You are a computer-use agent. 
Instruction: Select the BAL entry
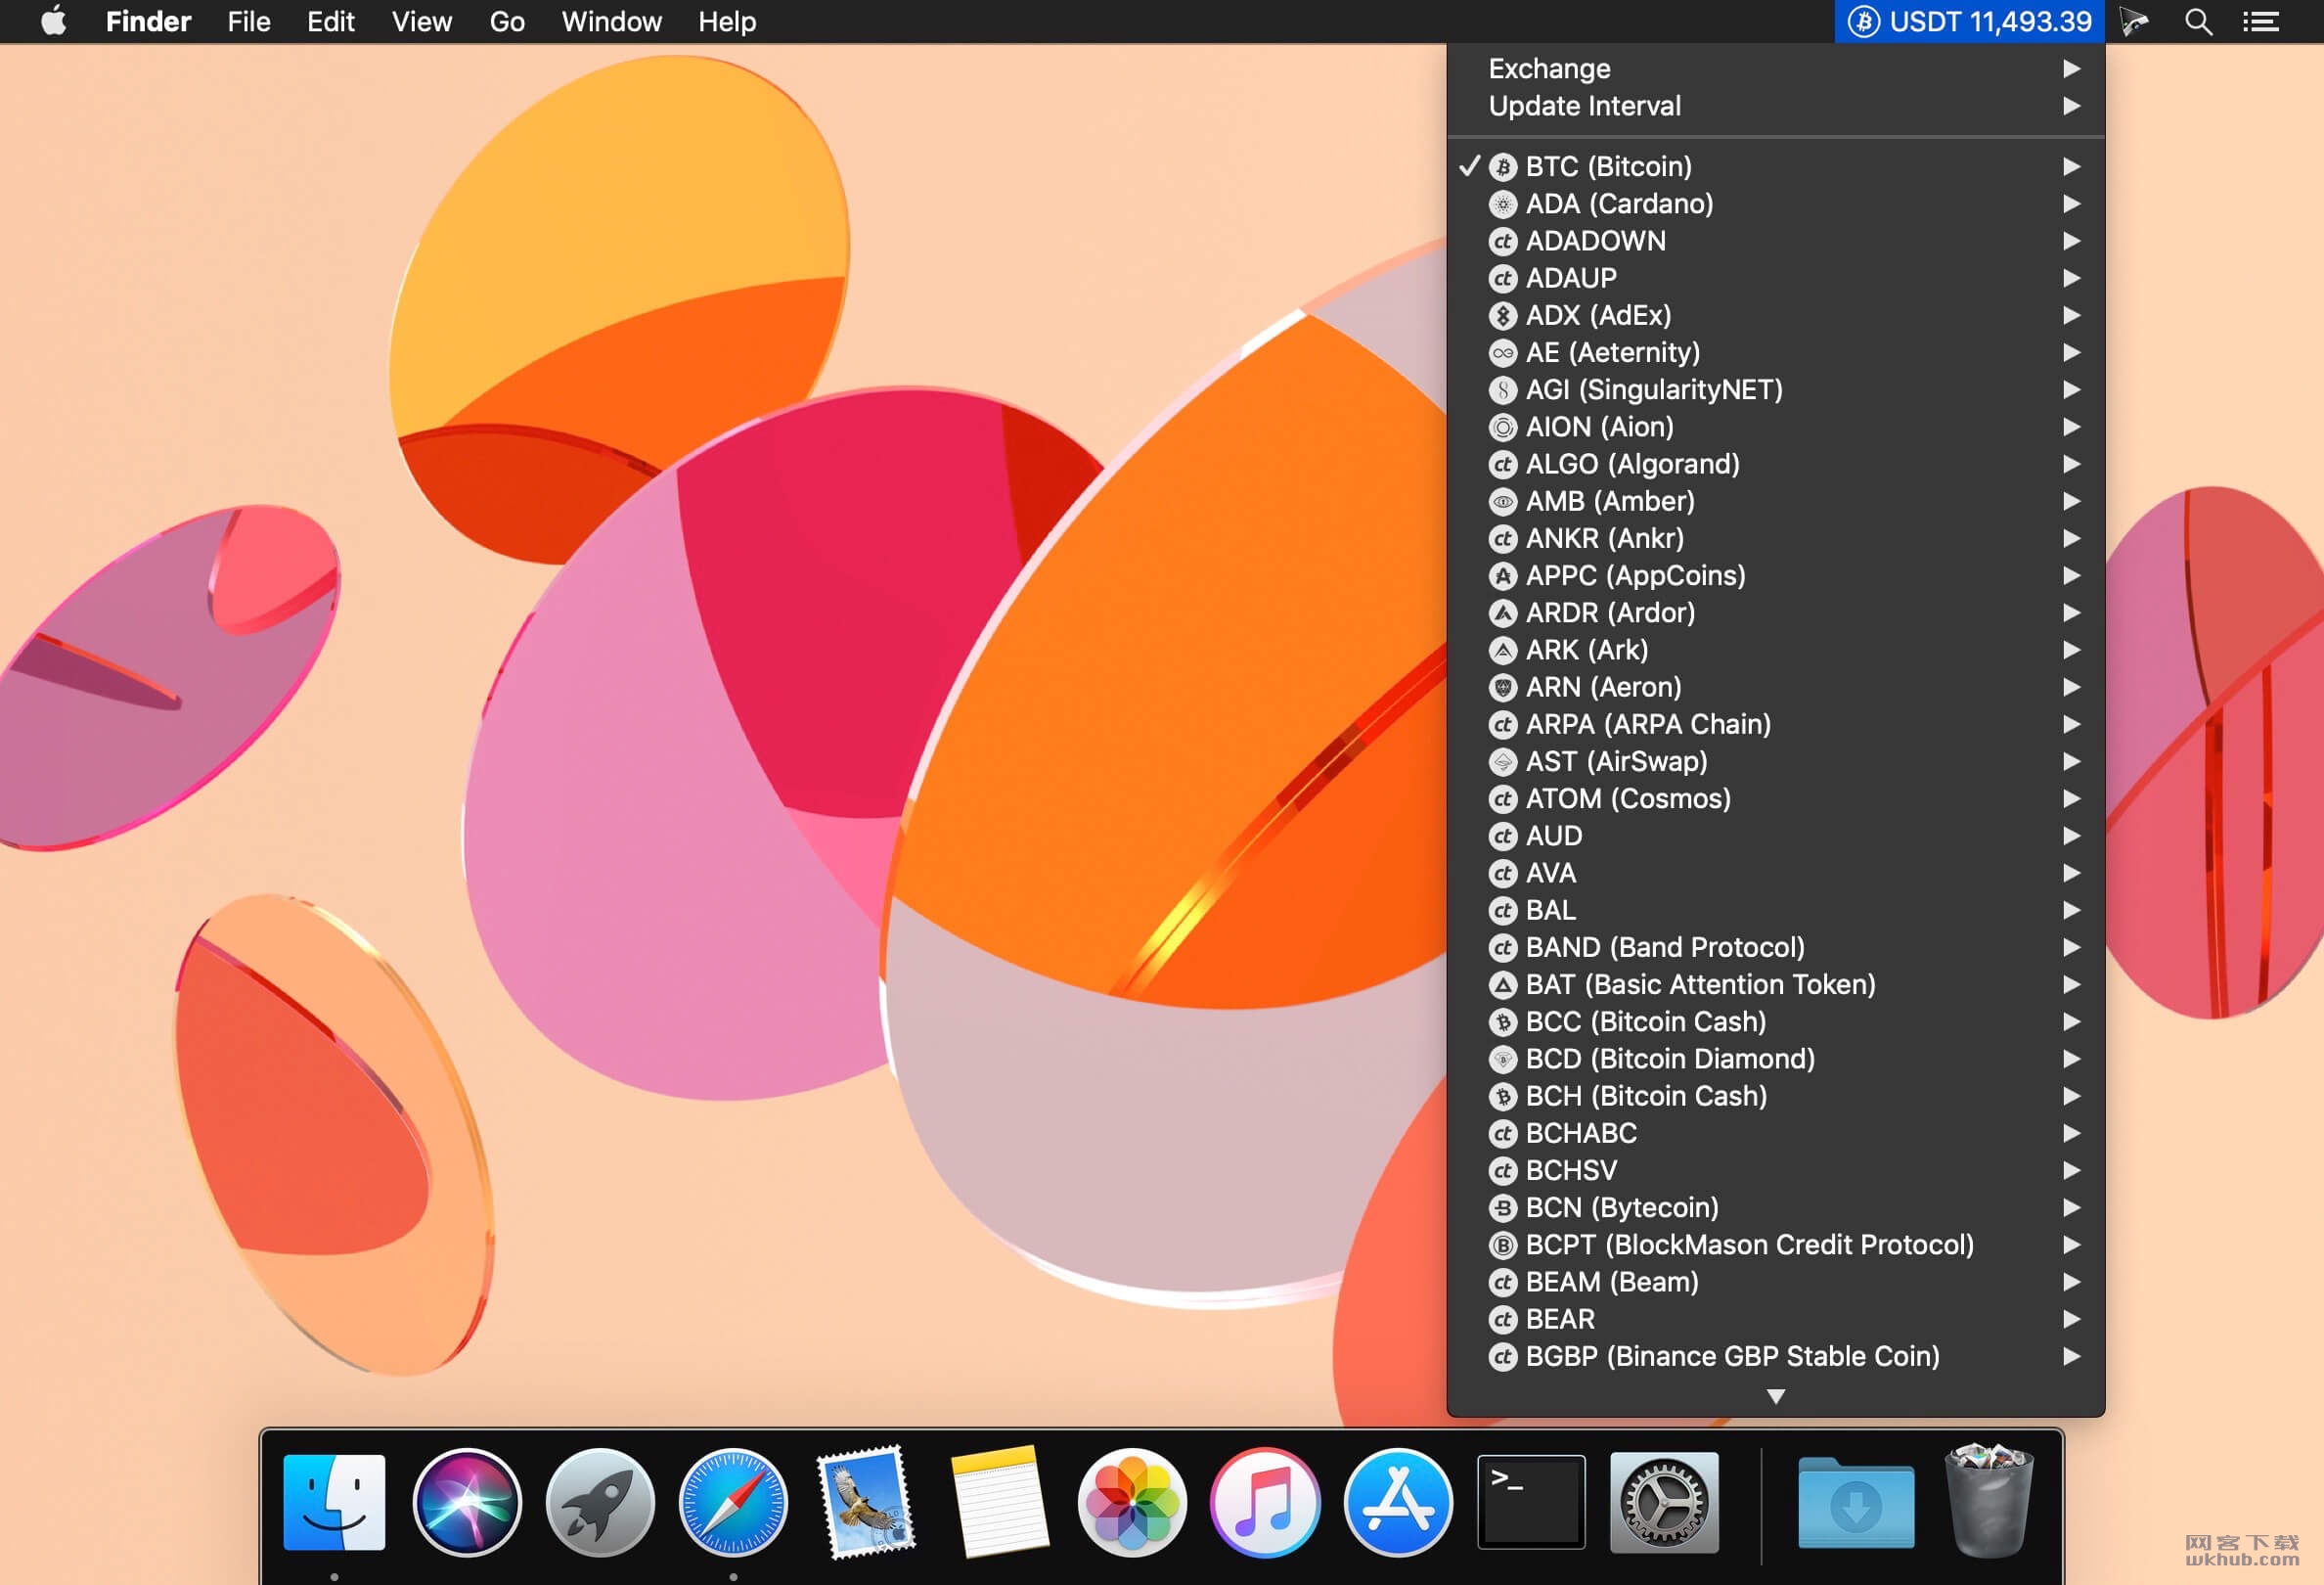coord(1776,910)
